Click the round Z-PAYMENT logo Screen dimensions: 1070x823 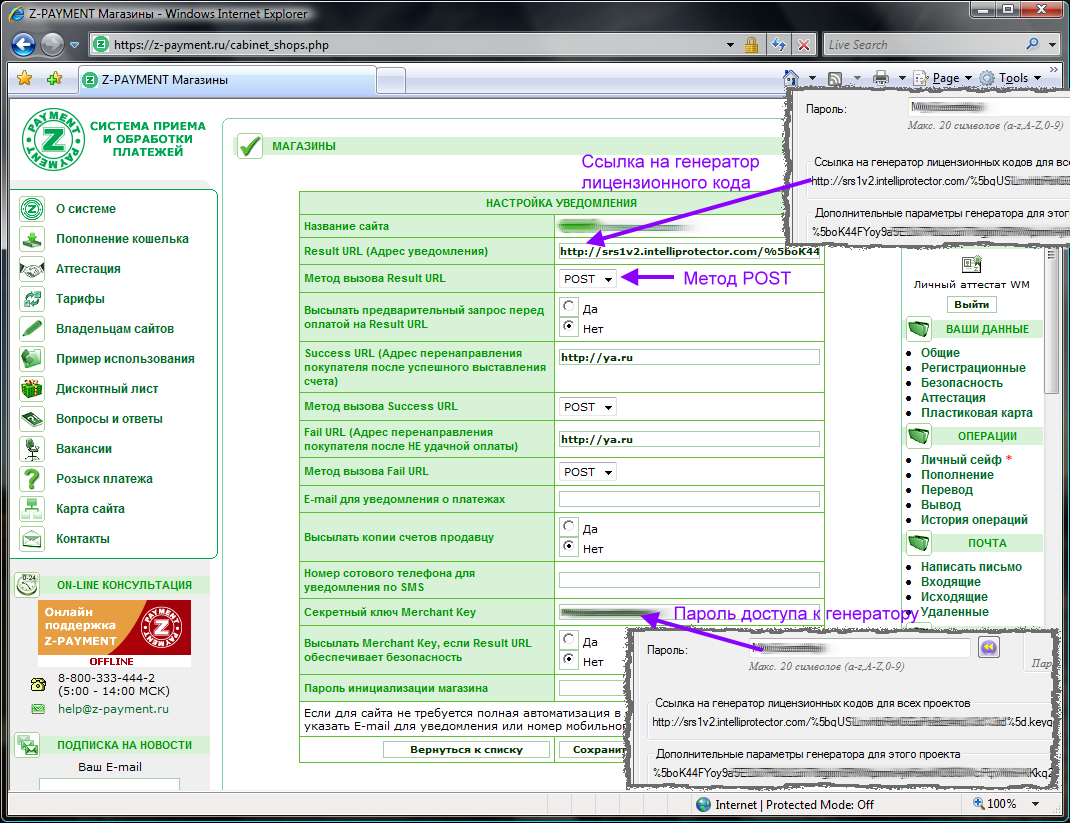pos(53,139)
